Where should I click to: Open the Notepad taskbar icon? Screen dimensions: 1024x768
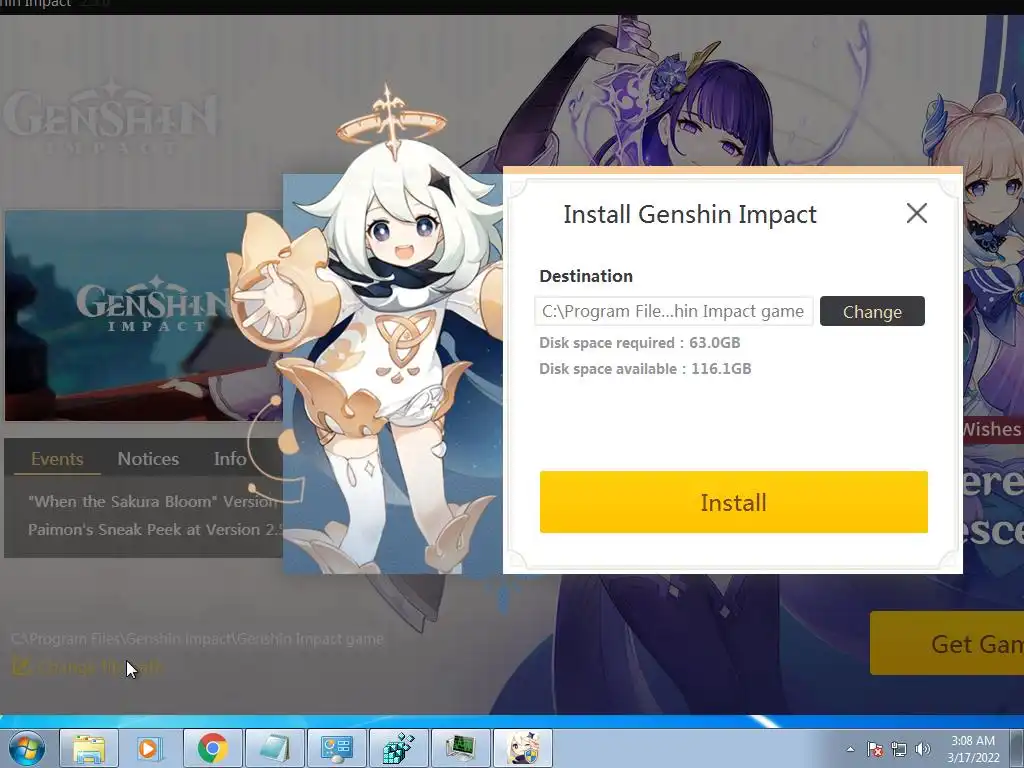[x=275, y=748]
